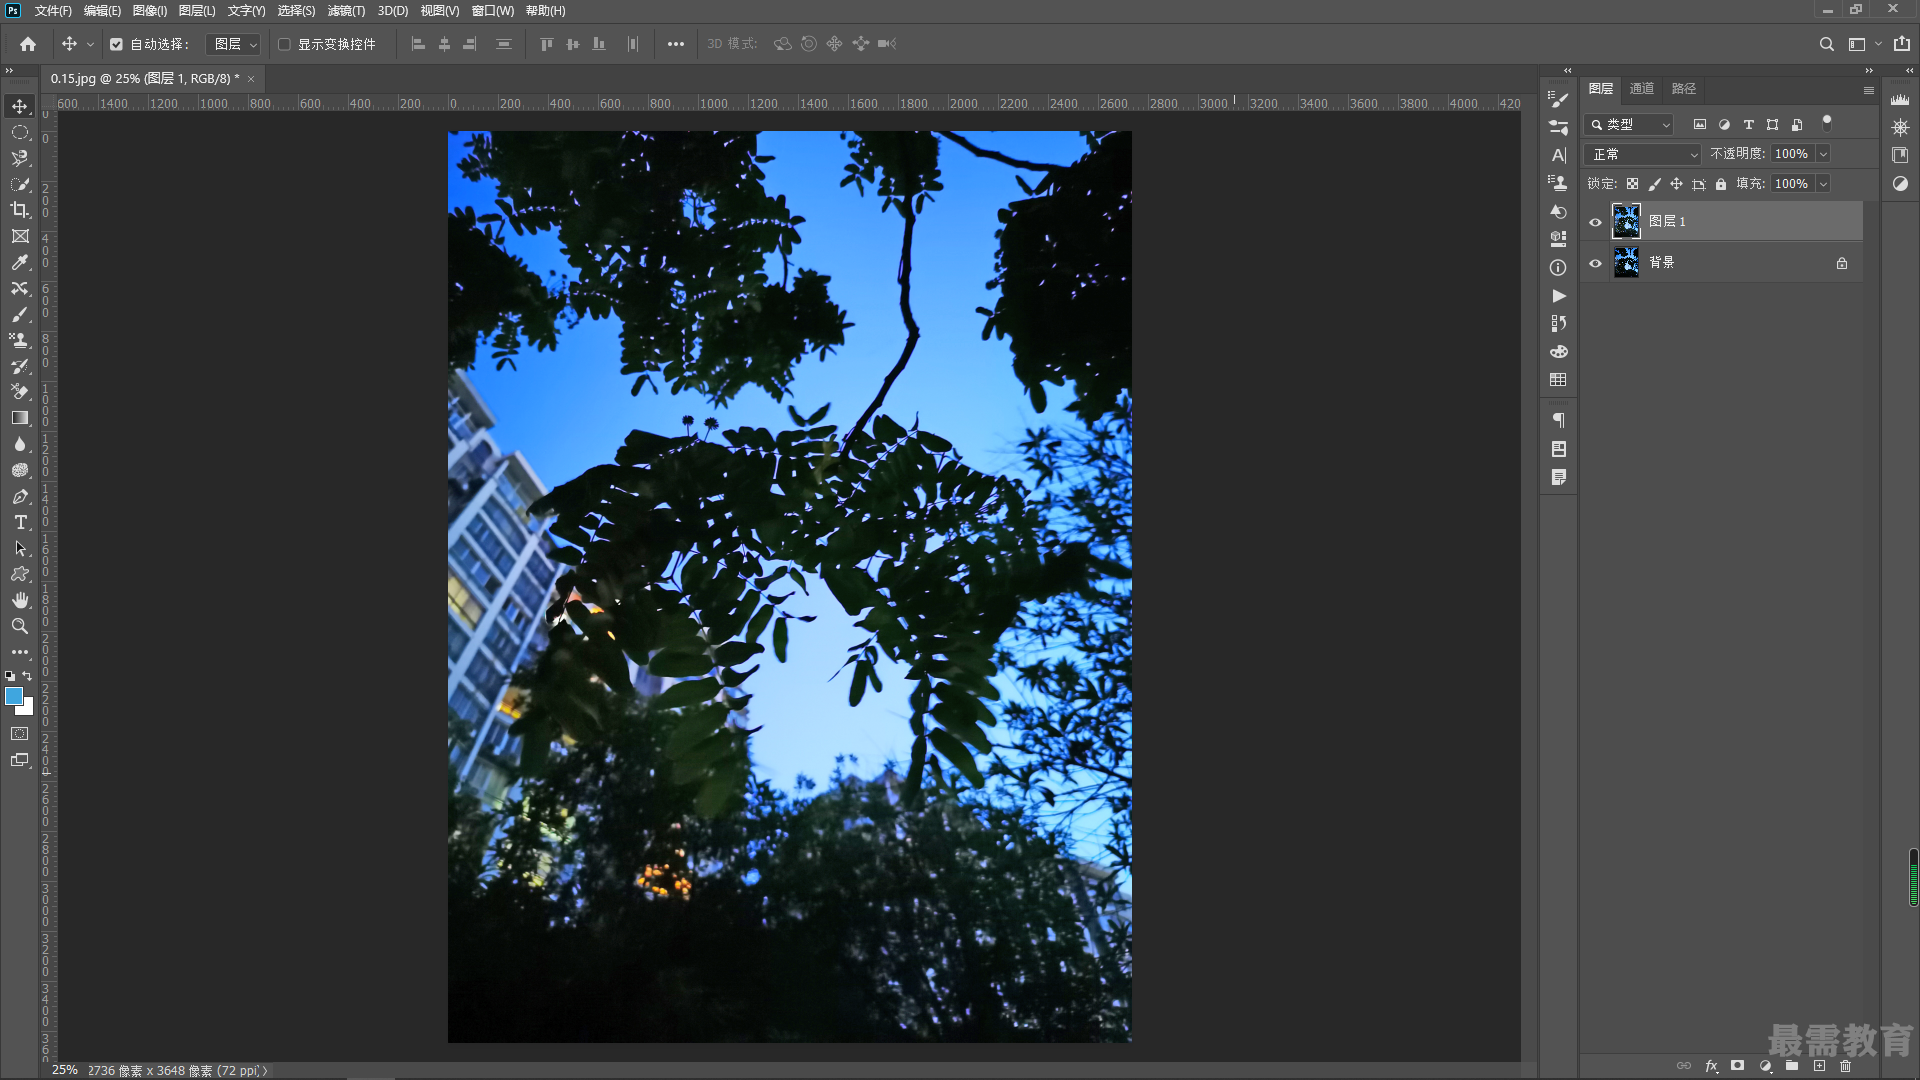Open the Info panel icon
The width and height of the screenshot is (1920, 1080).
1558,267
